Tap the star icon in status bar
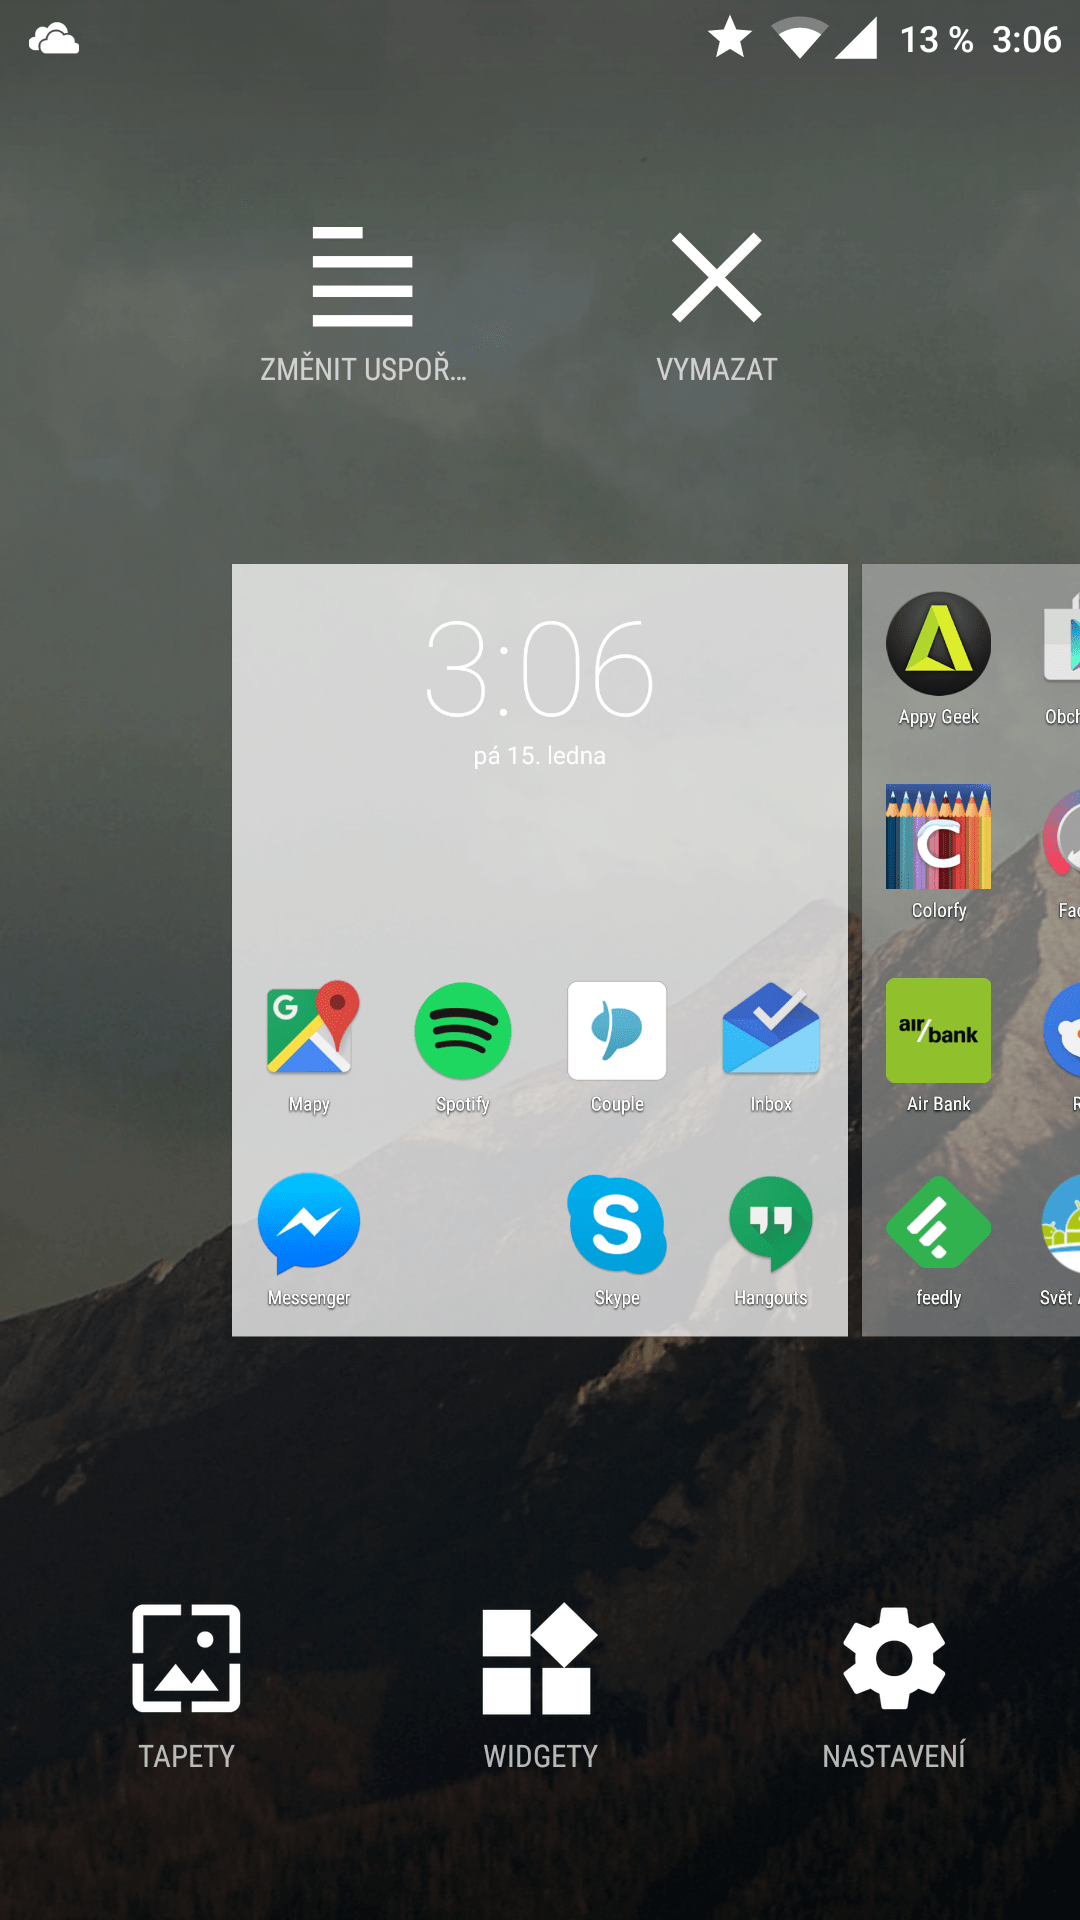Viewport: 1080px width, 1920px height. (730, 38)
